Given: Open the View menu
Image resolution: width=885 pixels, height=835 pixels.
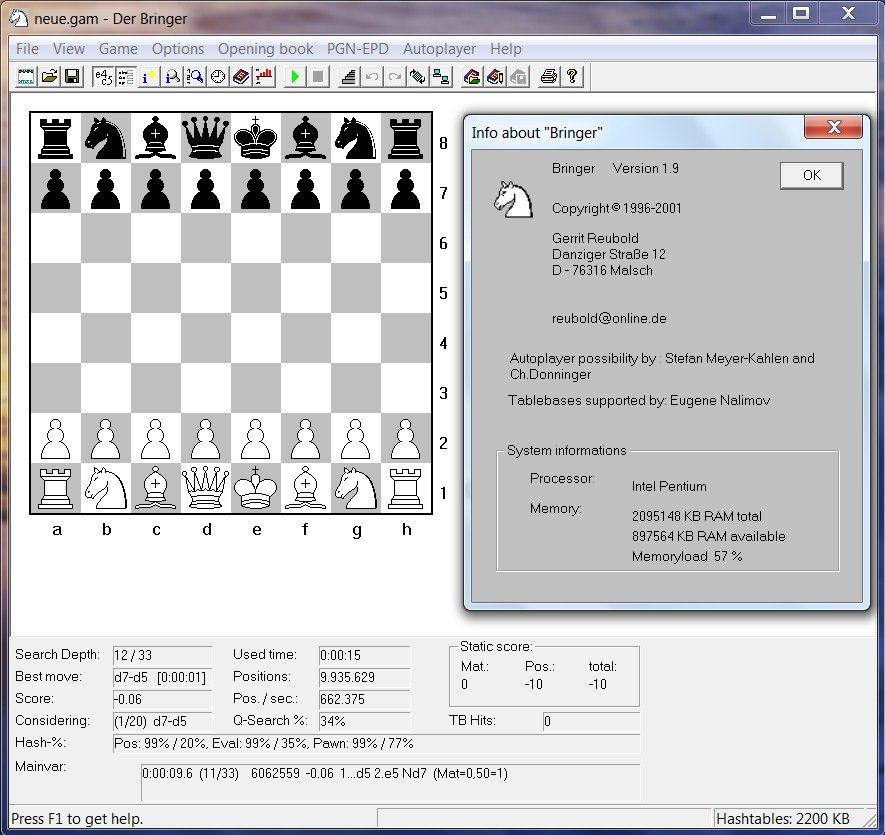Looking at the screenshot, I should (69, 49).
